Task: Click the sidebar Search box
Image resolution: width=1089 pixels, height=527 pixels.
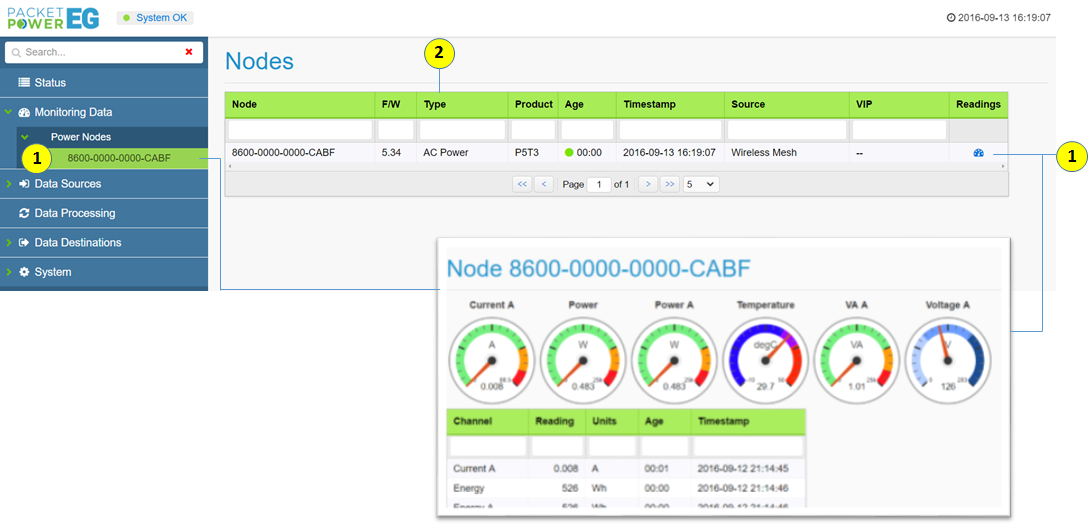Action: coord(100,52)
